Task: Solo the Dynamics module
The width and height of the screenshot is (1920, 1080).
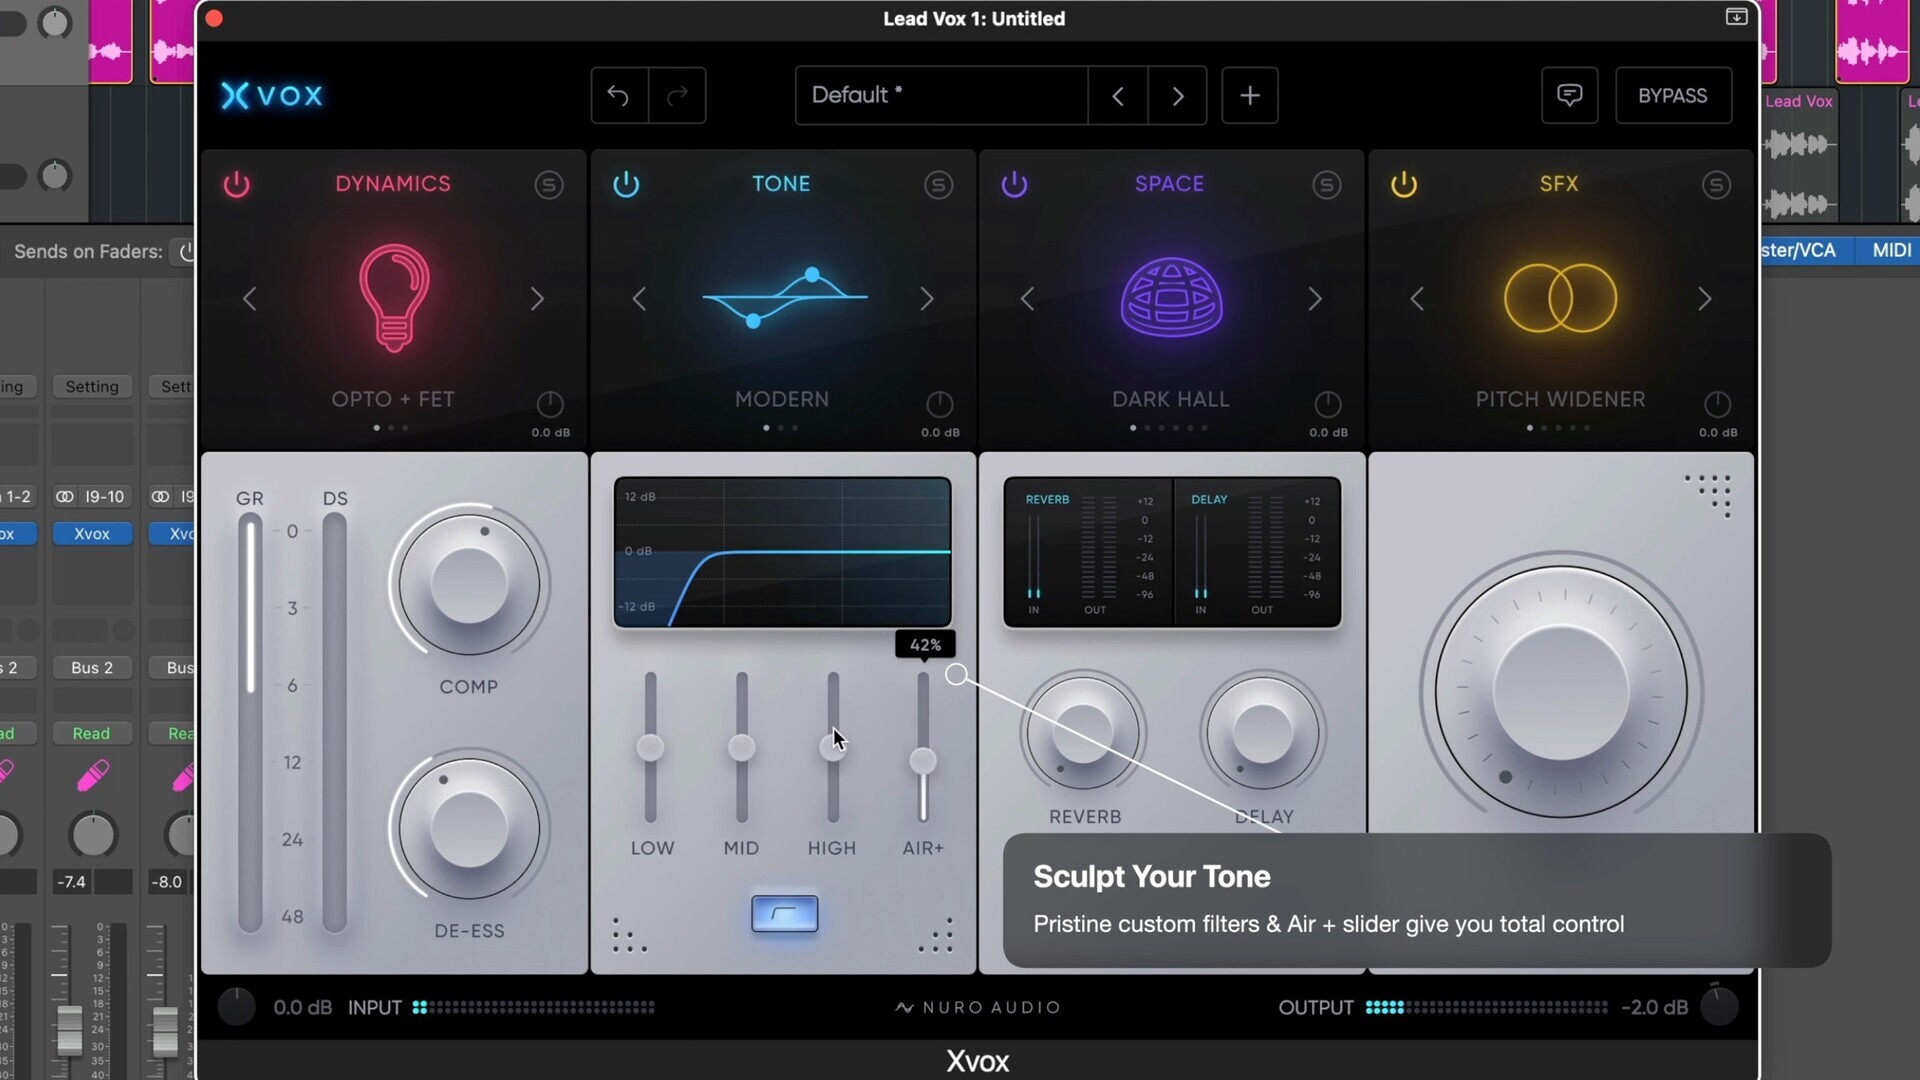Action: 548,184
